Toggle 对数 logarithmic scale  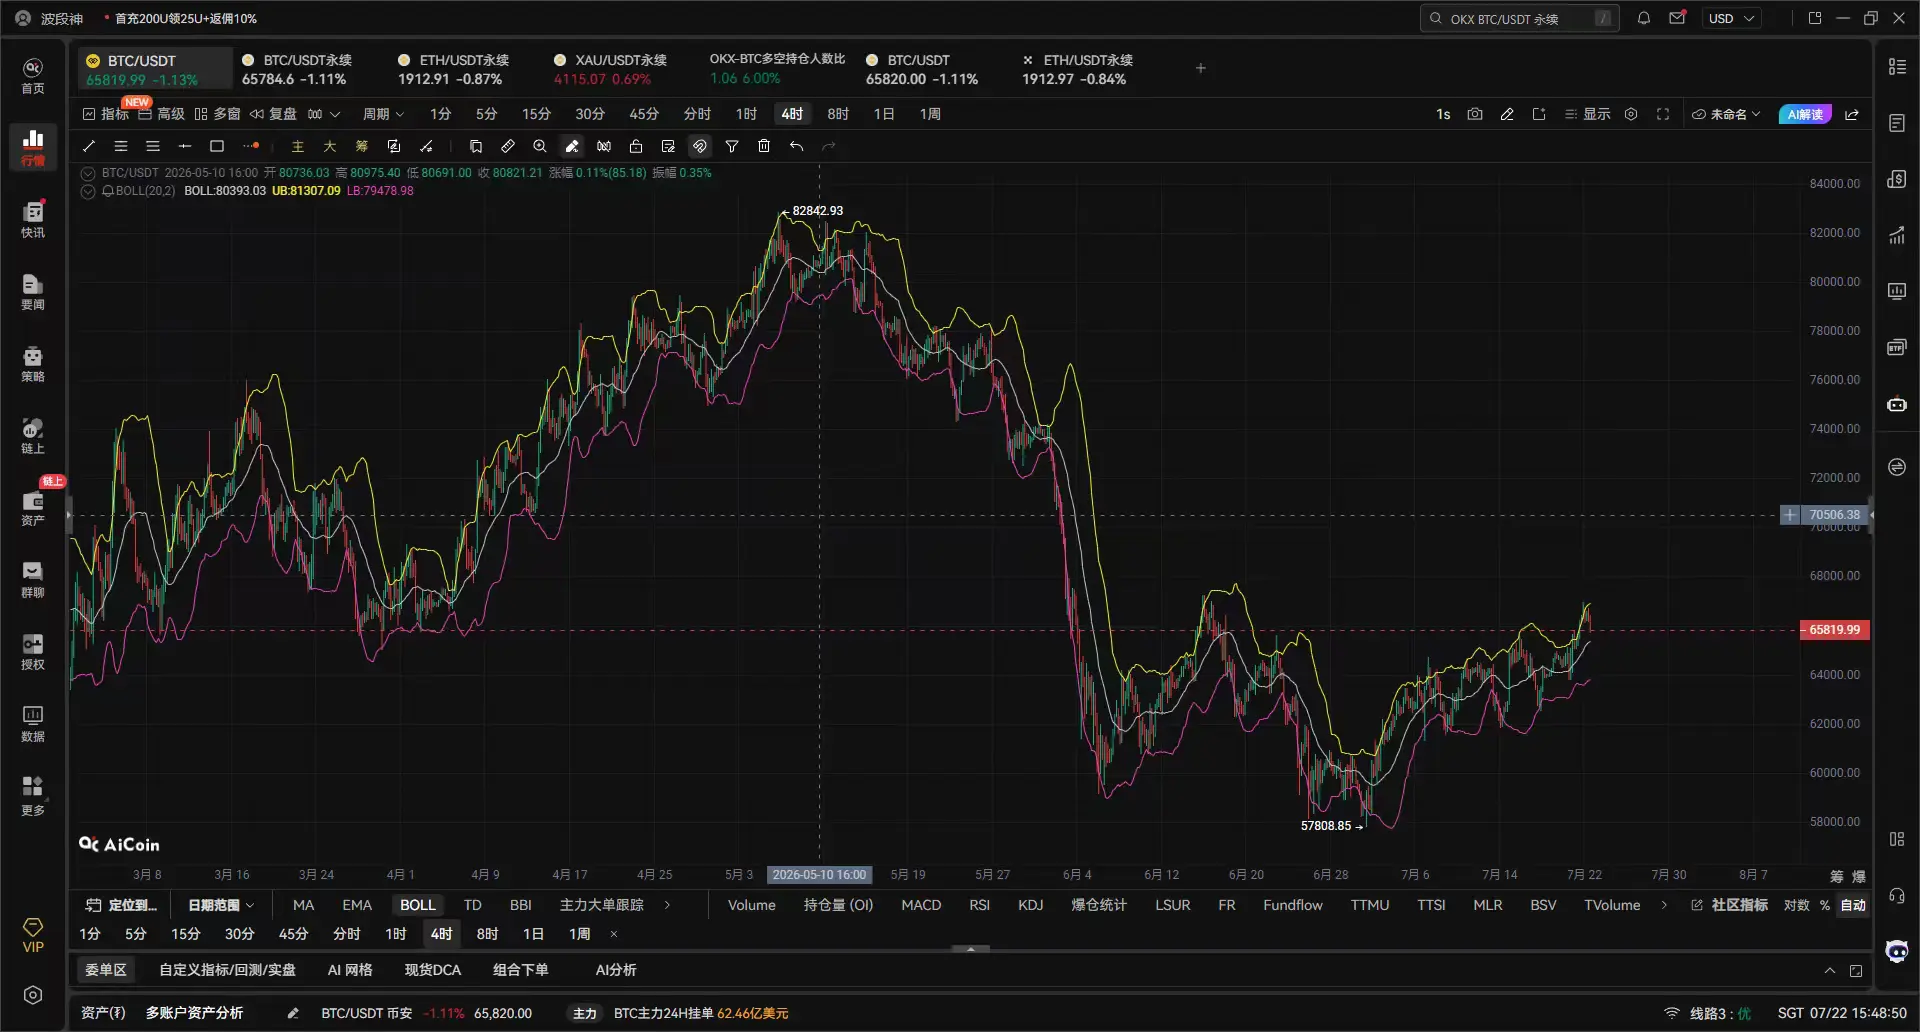click(1796, 905)
